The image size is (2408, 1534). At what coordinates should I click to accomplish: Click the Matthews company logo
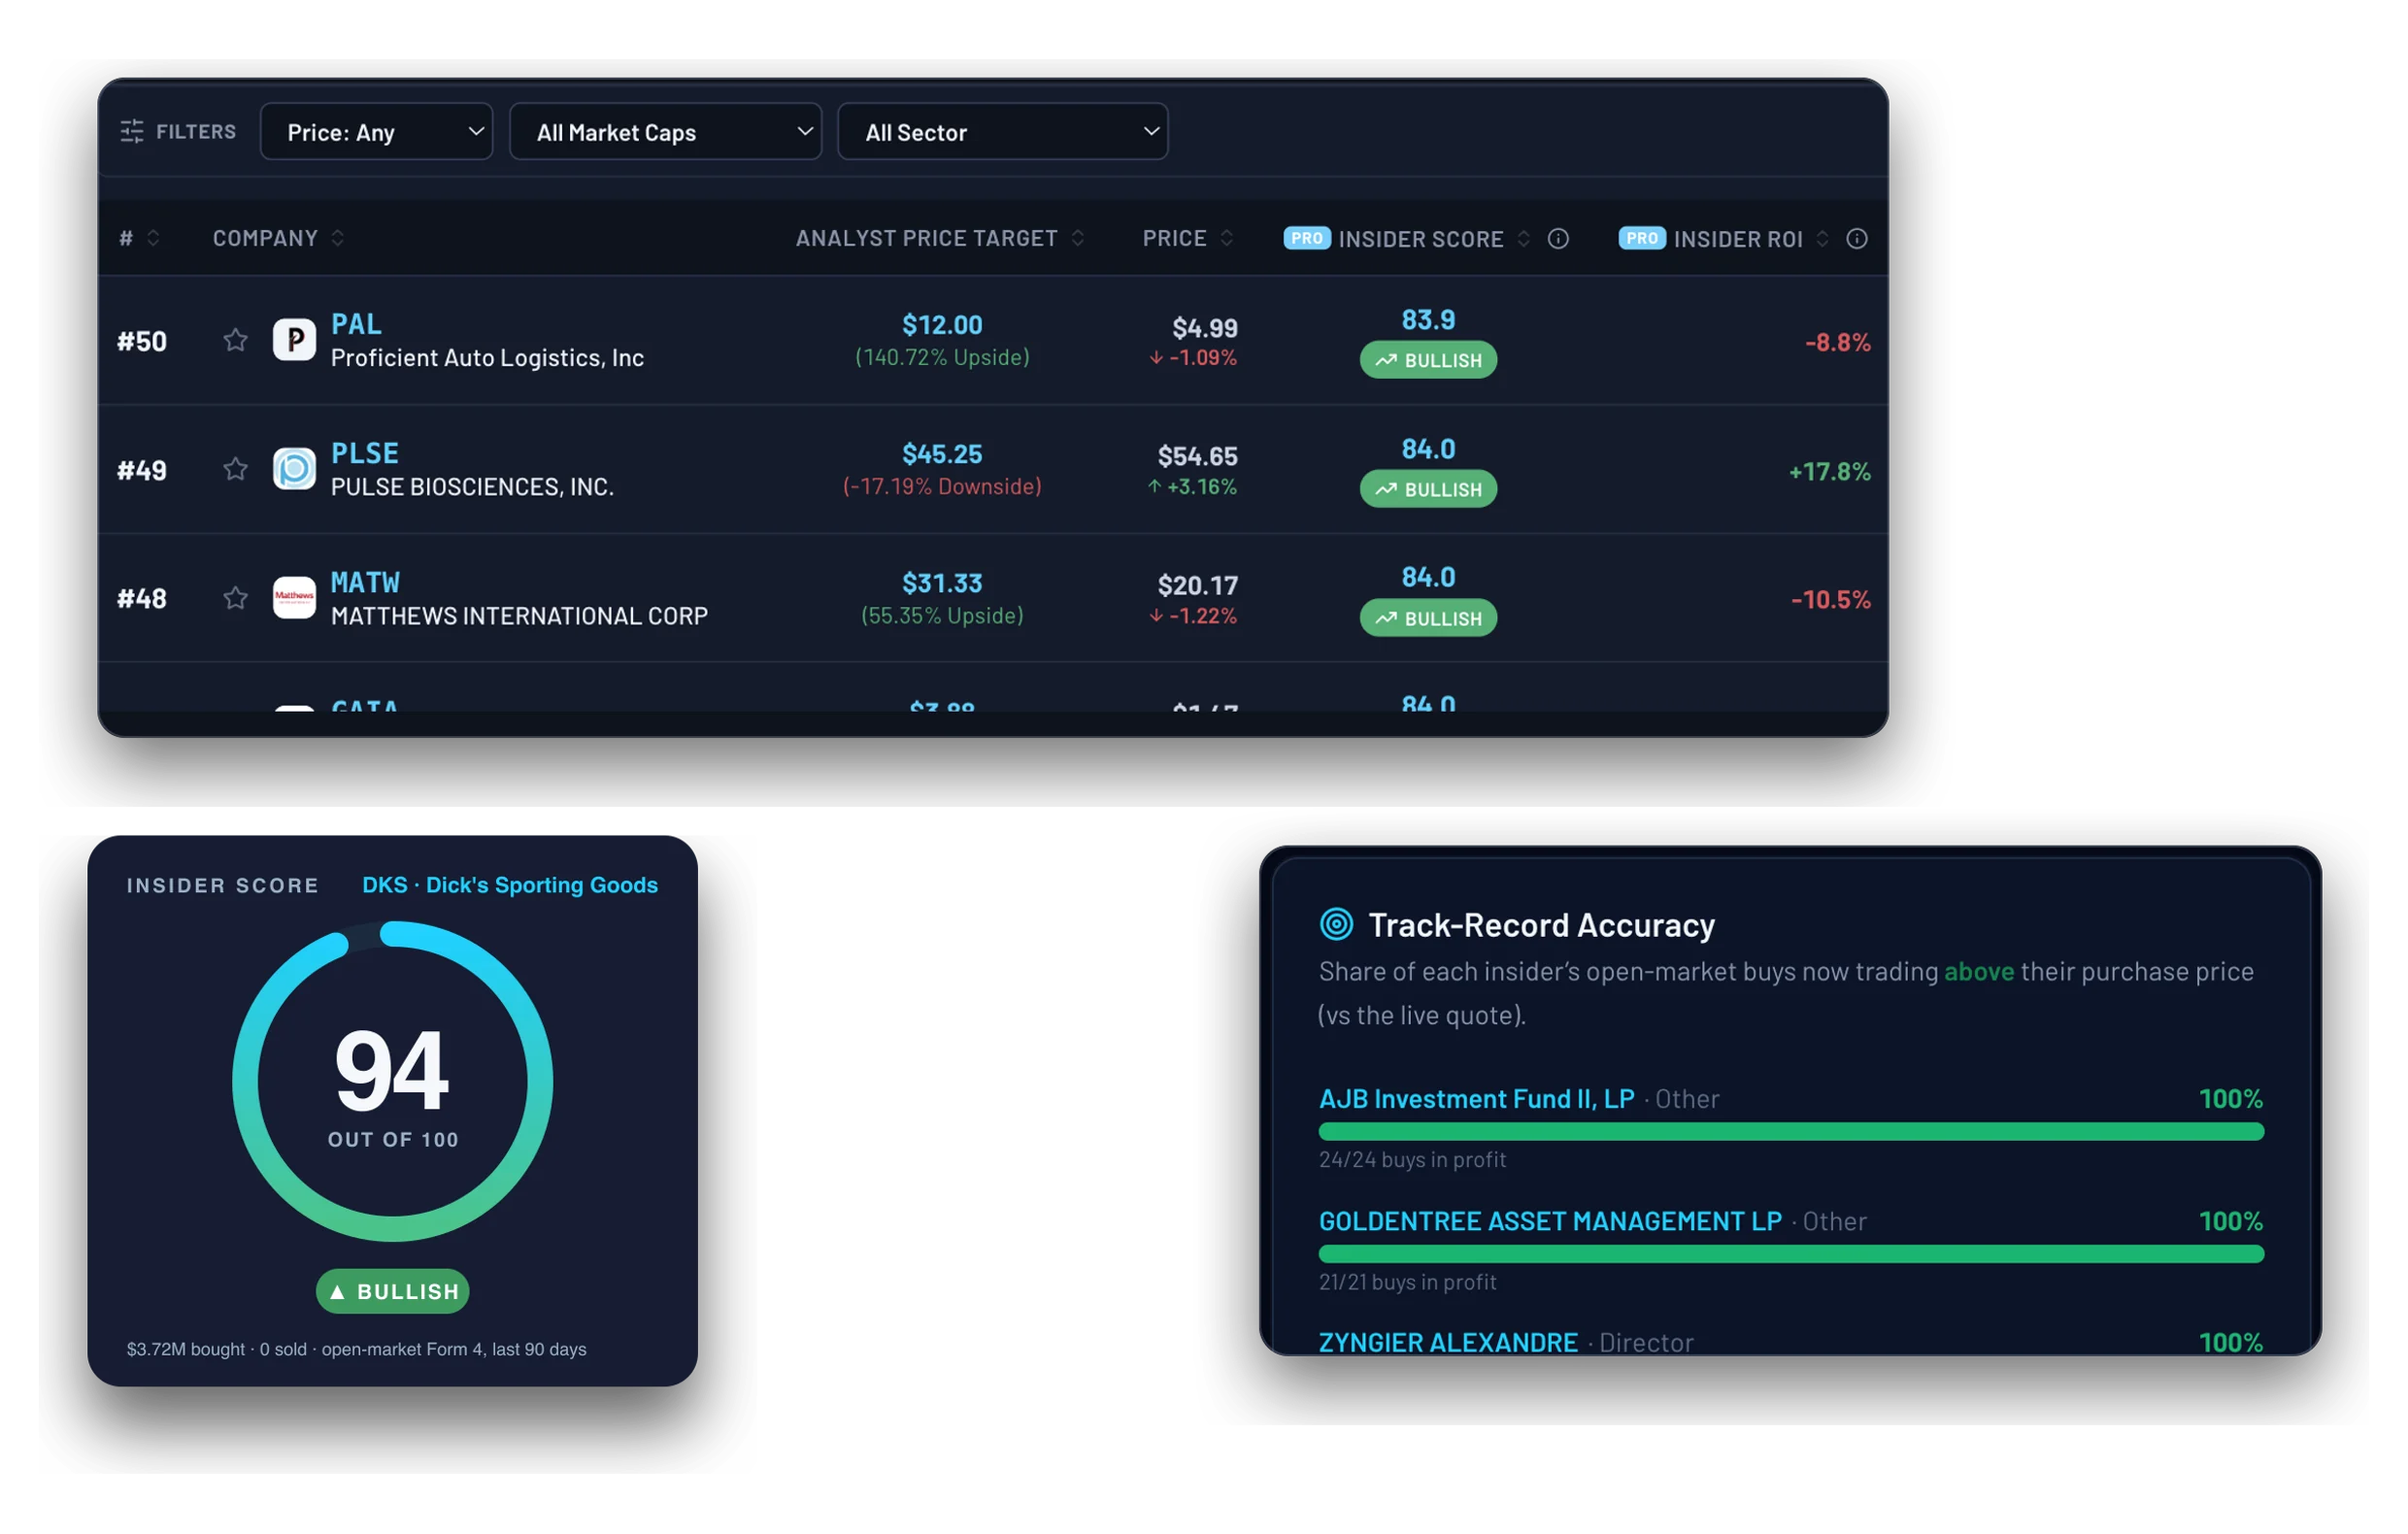pos(294,599)
